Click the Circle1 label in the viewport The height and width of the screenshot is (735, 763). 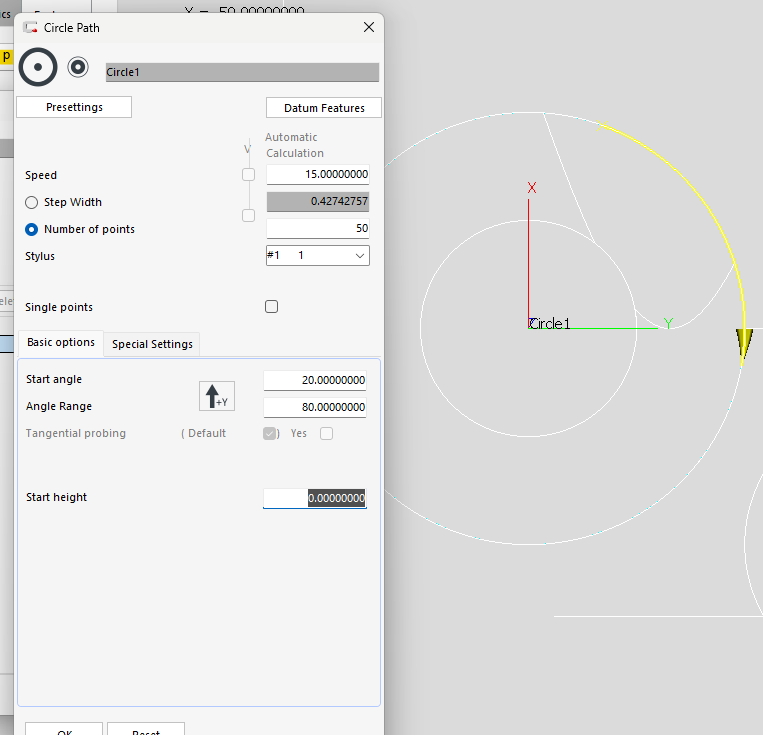550,324
